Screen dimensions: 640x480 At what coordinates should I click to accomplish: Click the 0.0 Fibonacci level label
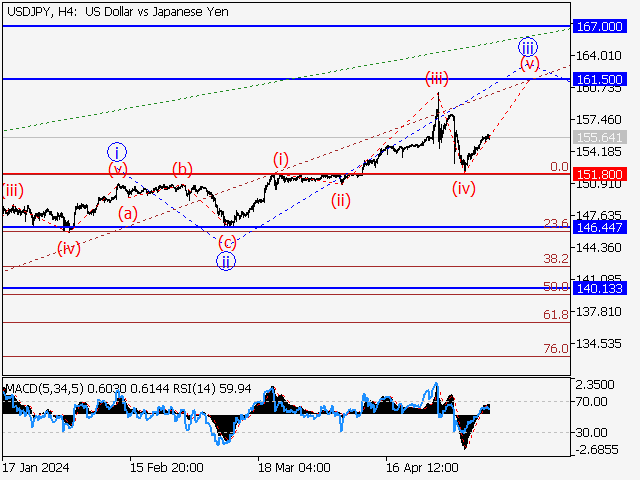coord(559,167)
